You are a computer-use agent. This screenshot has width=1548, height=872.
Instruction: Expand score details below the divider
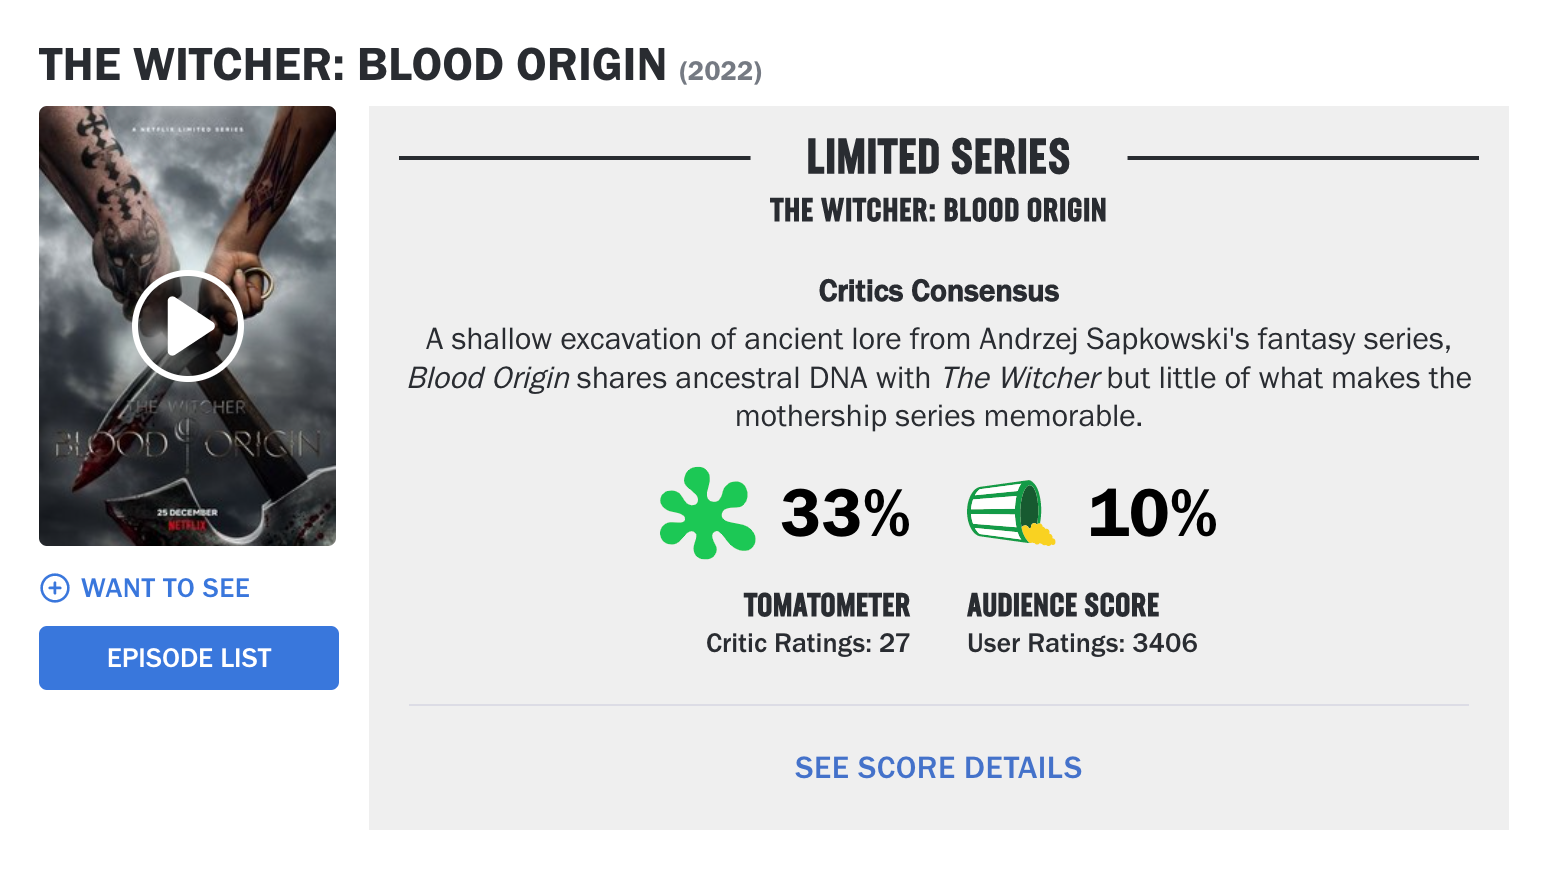click(x=938, y=768)
